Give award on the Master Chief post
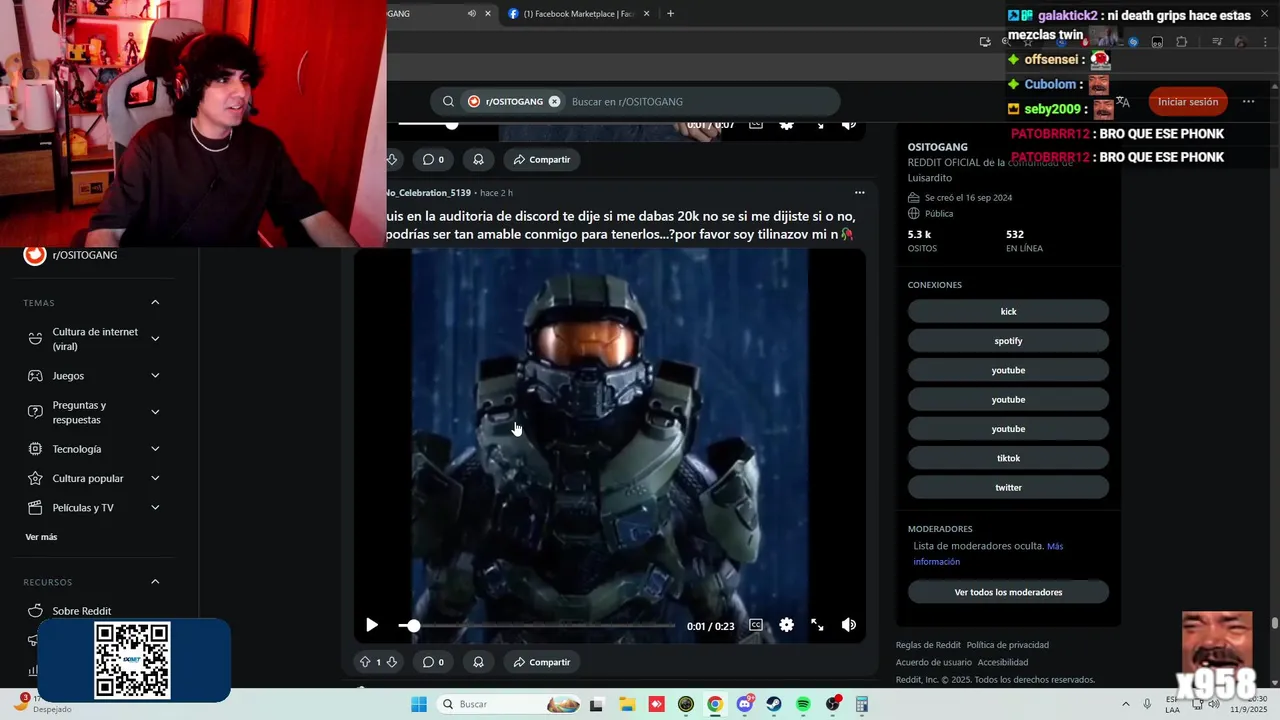The height and width of the screenshot is (720, 1280). 478,662
